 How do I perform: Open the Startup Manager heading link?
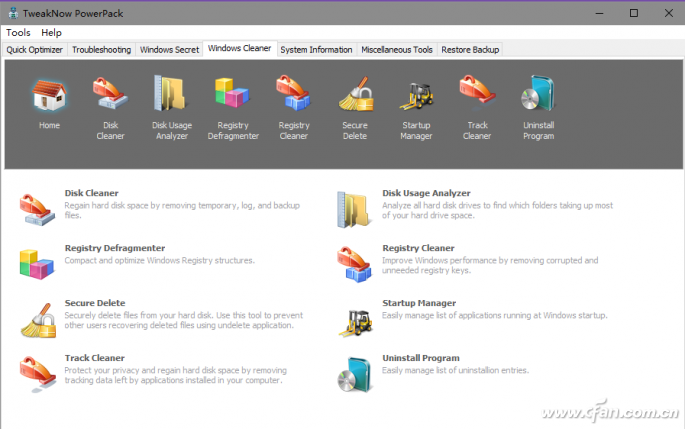tap(419, 303)
